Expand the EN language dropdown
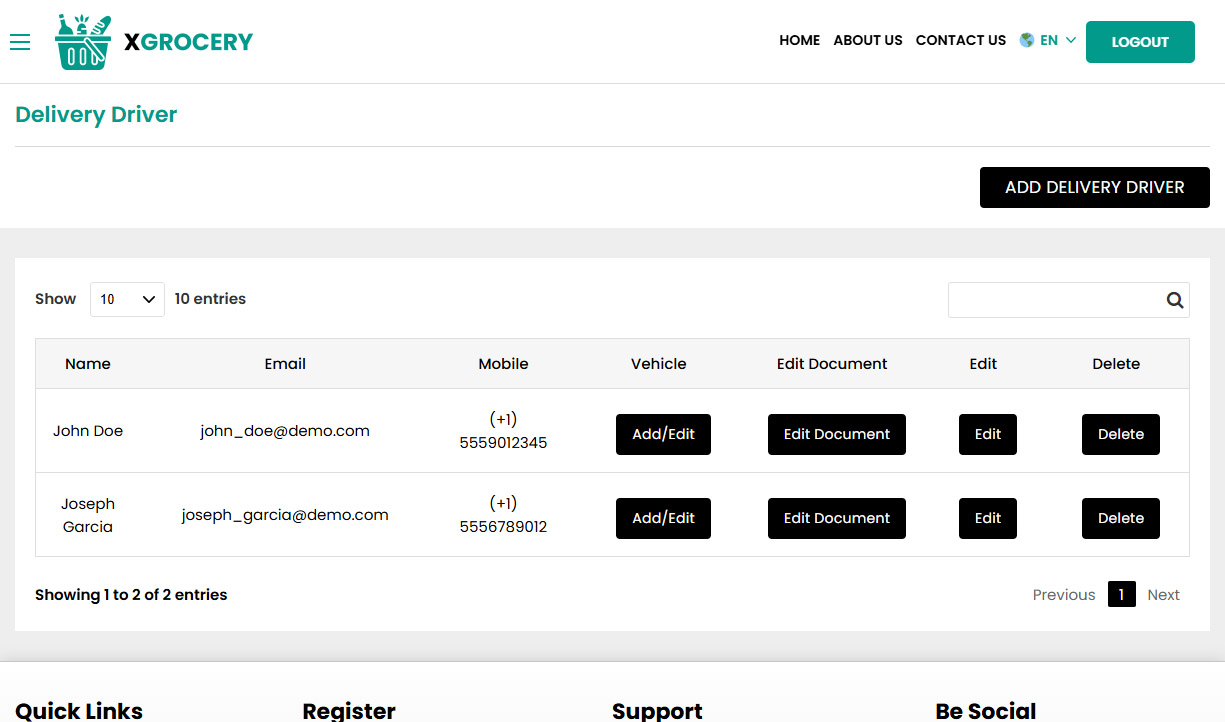This screenshot has width=1225, height=722. click(1058, 41)
